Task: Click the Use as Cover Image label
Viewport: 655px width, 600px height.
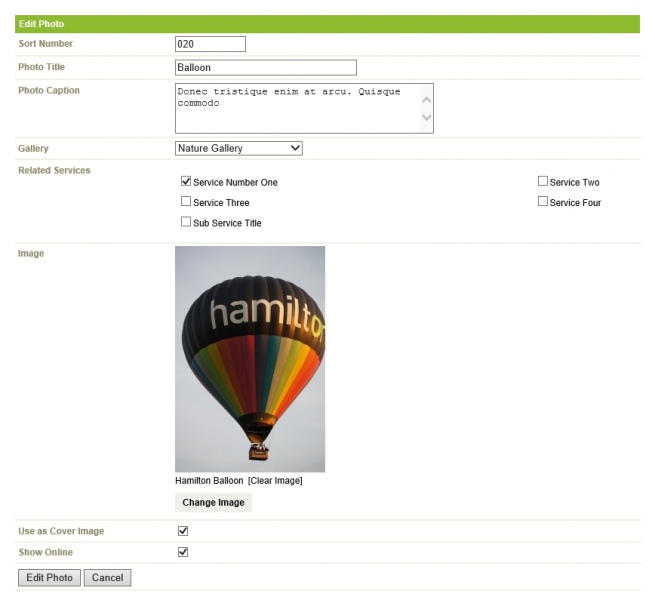Action: (x=61, y=531)
